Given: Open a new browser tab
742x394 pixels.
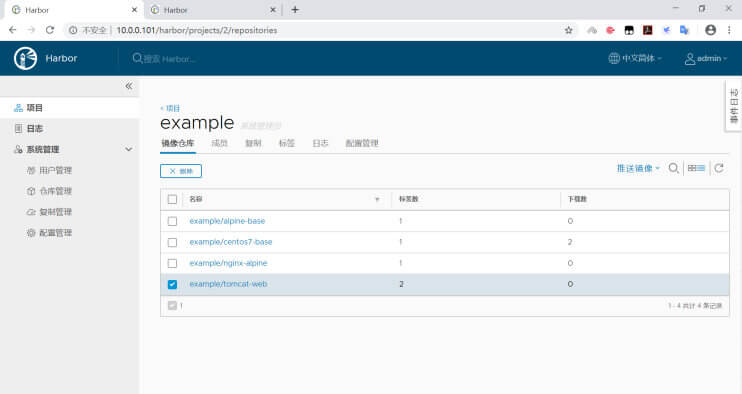Looking at the screenshot, I should (x=295, y=9).
